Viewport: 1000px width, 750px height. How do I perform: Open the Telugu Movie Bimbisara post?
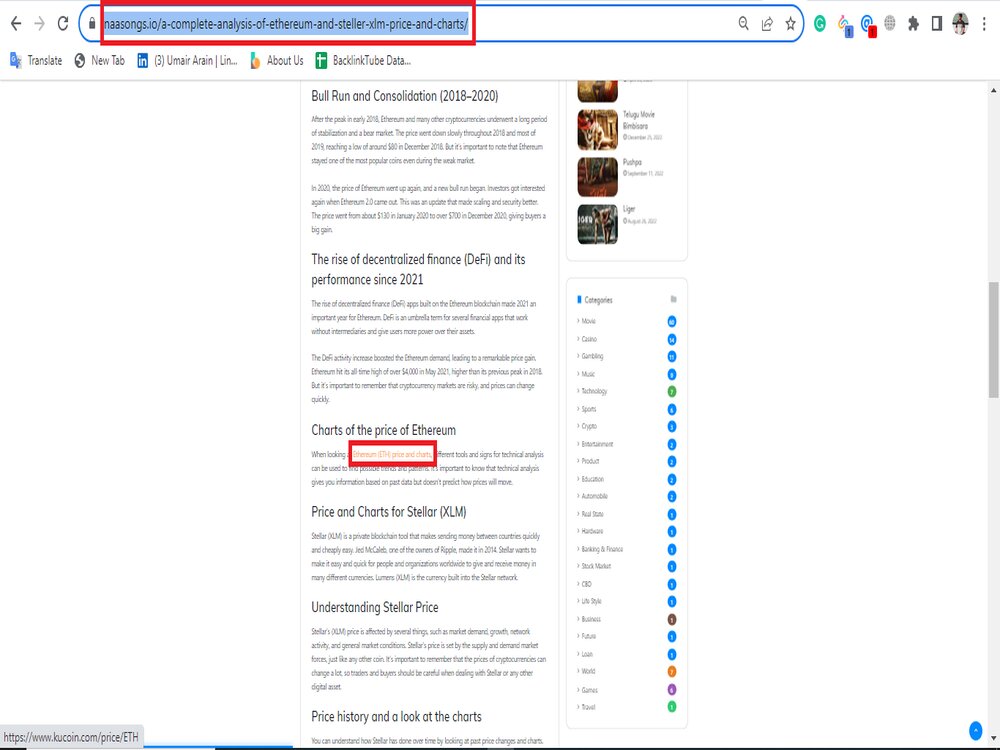[638, 120]
